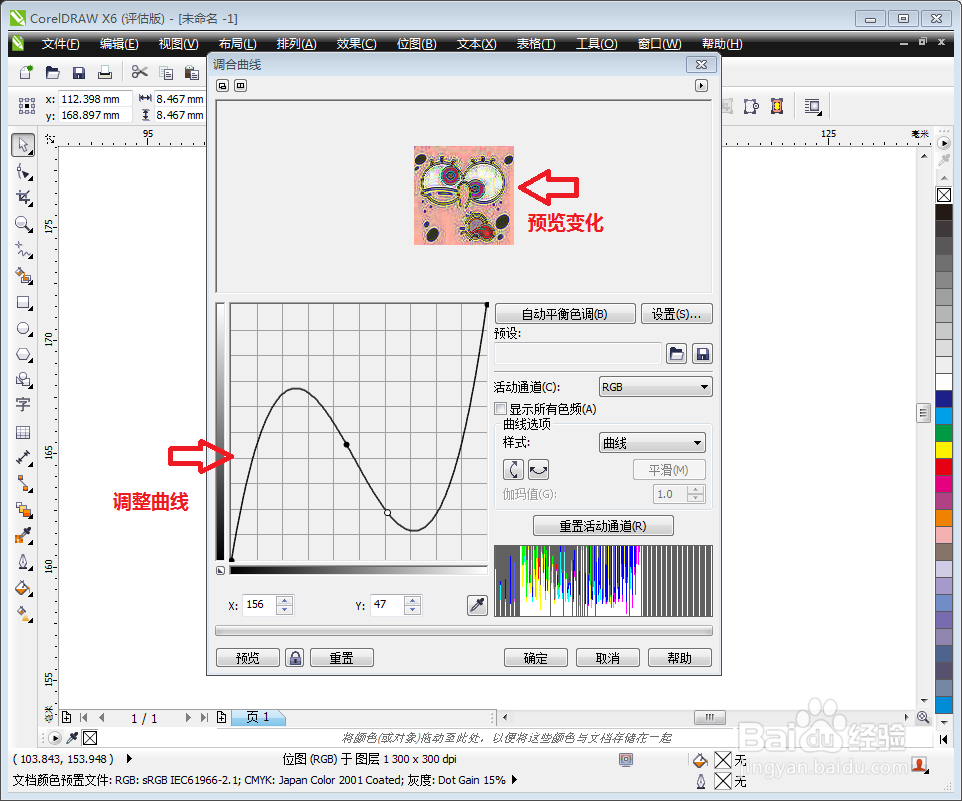The height and width of the screenshot is (801, 962).
Task: Open the 位图(B) menu
Action: [416, 43]
